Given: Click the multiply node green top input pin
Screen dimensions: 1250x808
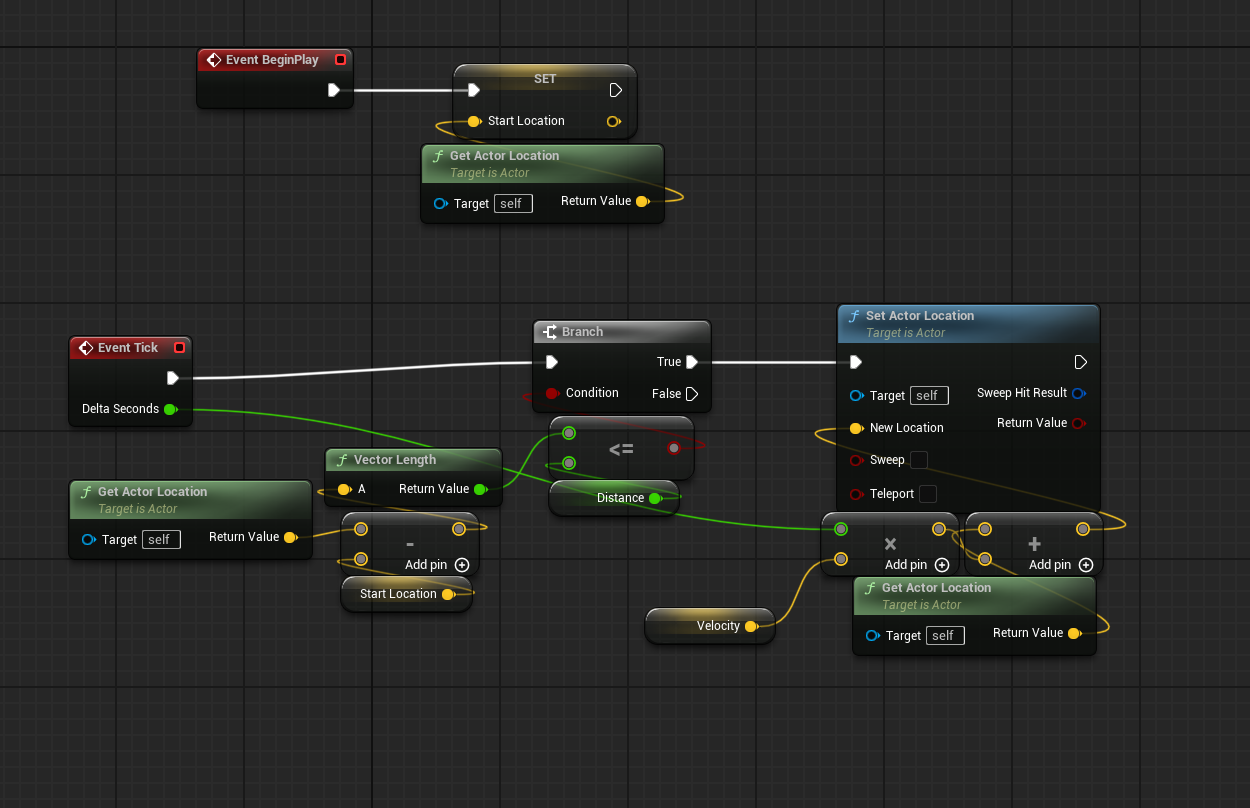Looking at the screenshot, I should coord(841,529).
